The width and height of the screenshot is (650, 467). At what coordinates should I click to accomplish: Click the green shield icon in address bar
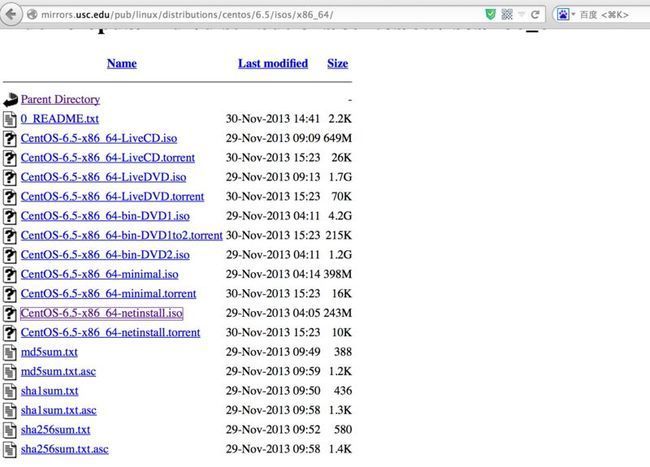(490, 15)
